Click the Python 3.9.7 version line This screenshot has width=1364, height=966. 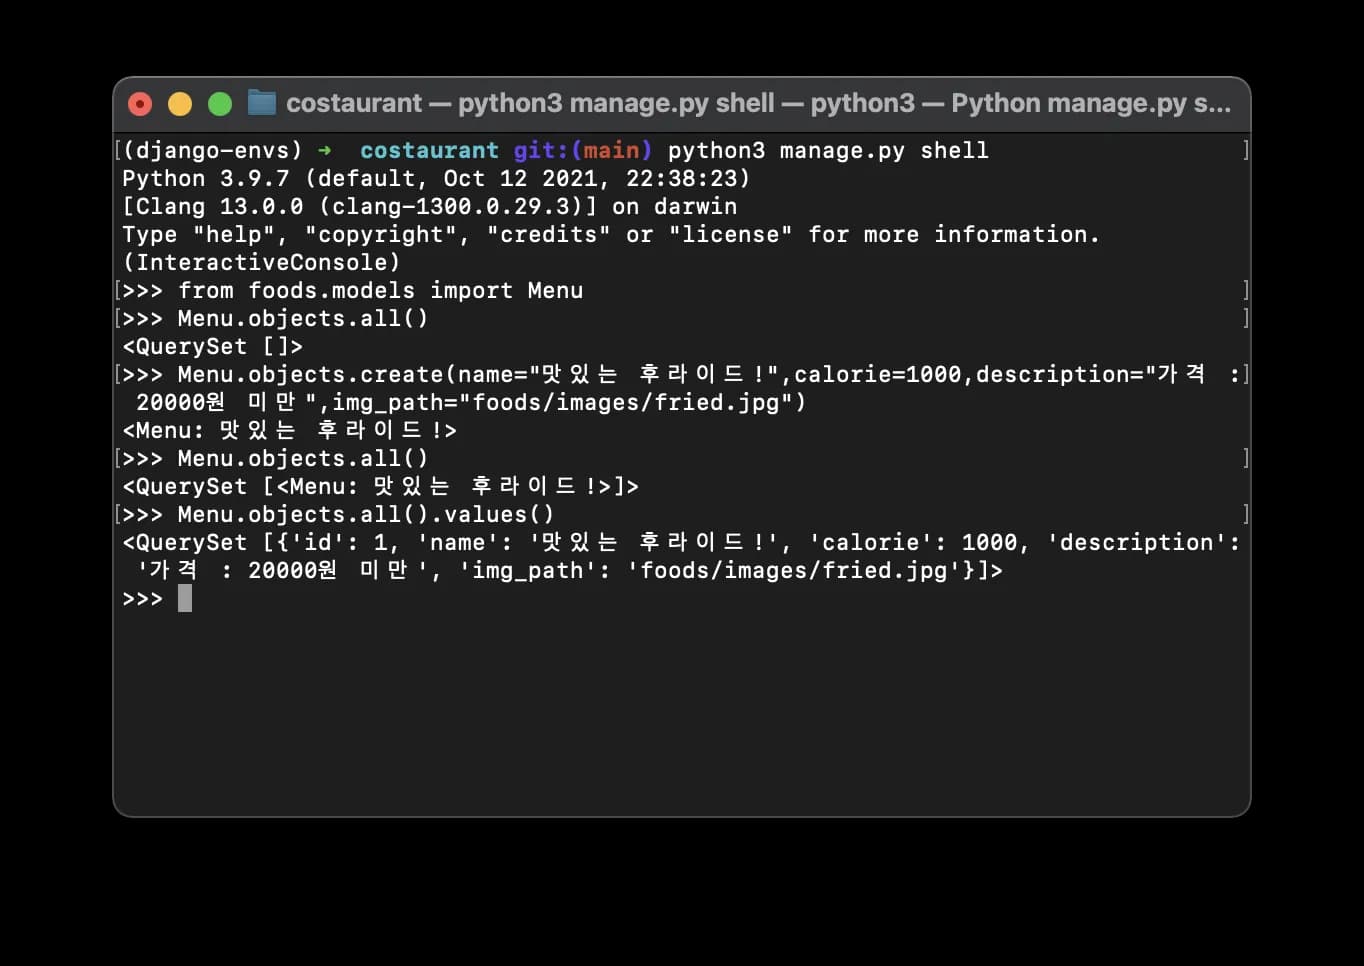point(435,179)
